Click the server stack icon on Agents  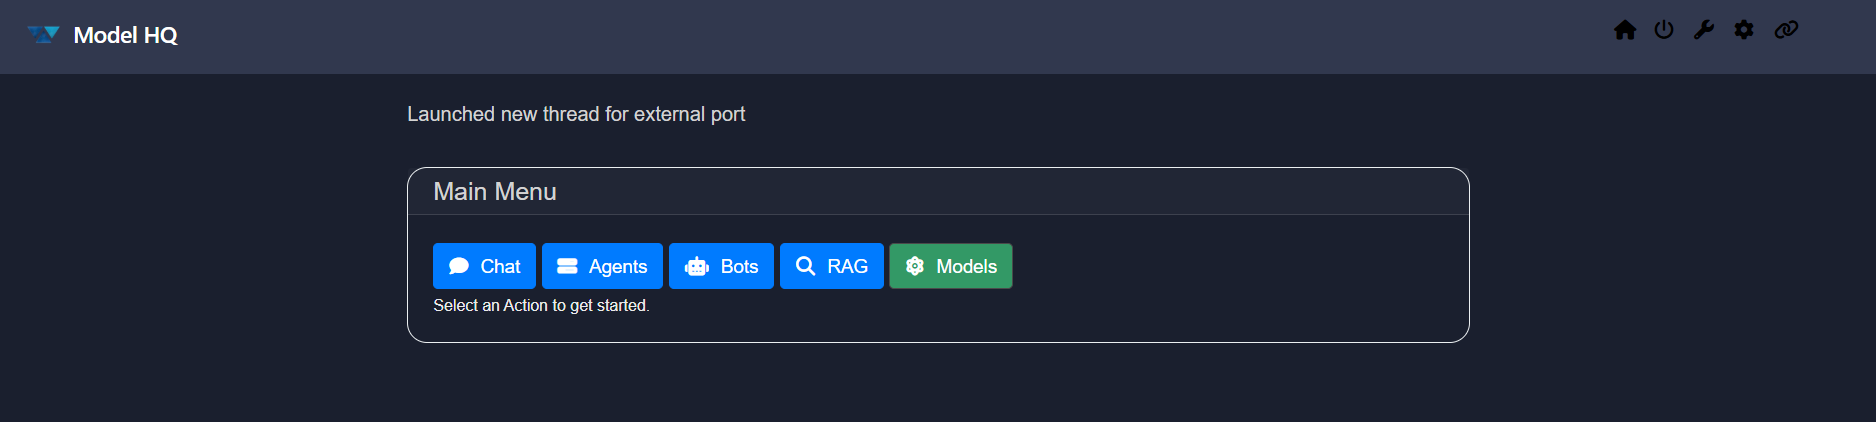[567, 266]
